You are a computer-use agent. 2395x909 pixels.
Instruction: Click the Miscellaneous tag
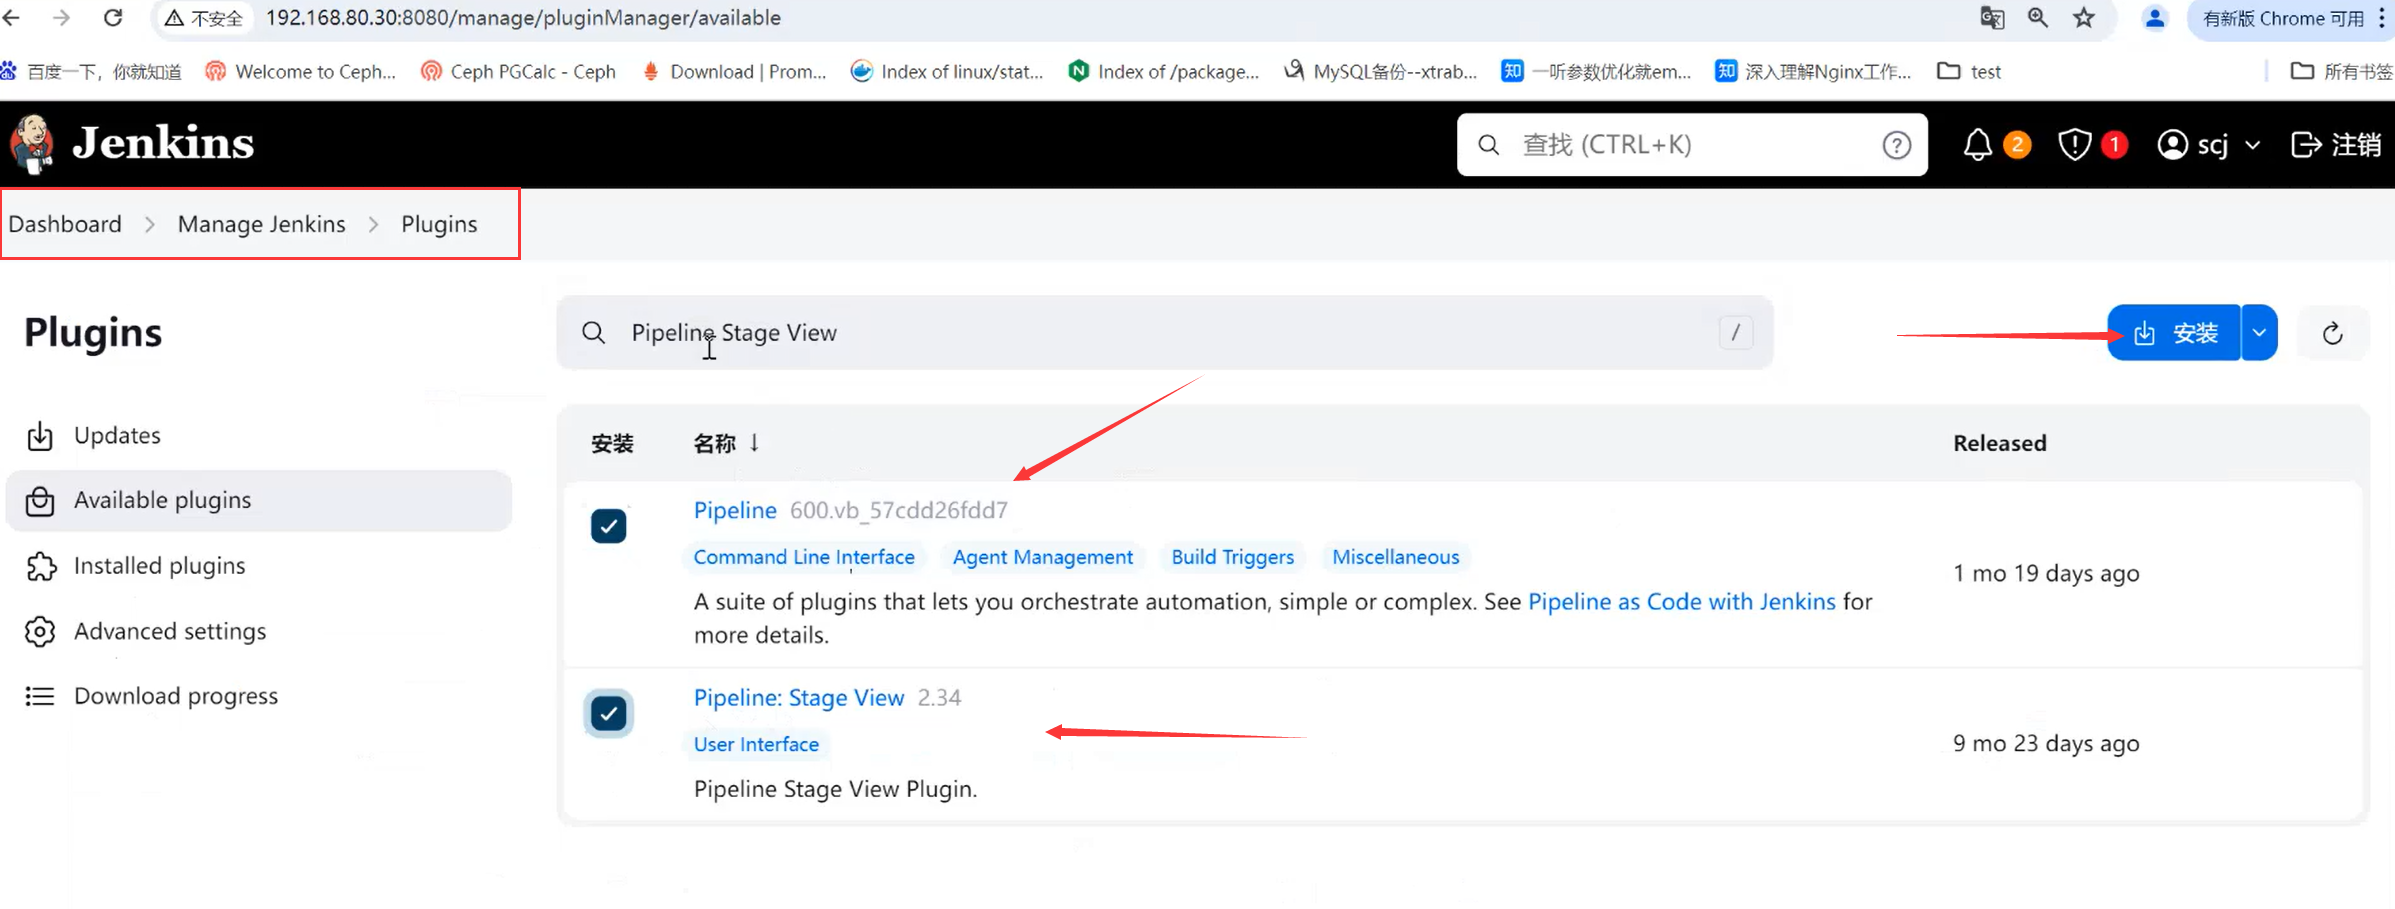tap(1395, 557)
